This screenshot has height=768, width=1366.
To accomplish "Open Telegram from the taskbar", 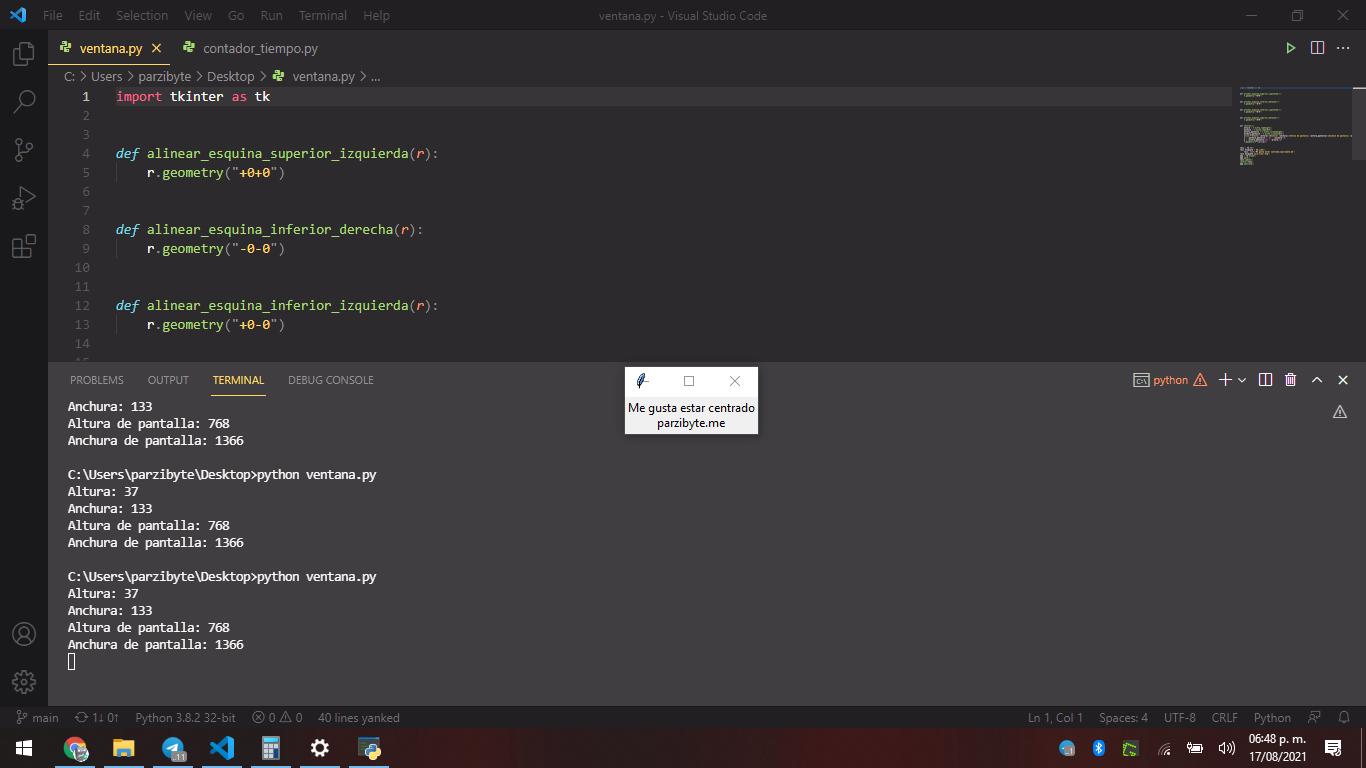I will point(173,747).
